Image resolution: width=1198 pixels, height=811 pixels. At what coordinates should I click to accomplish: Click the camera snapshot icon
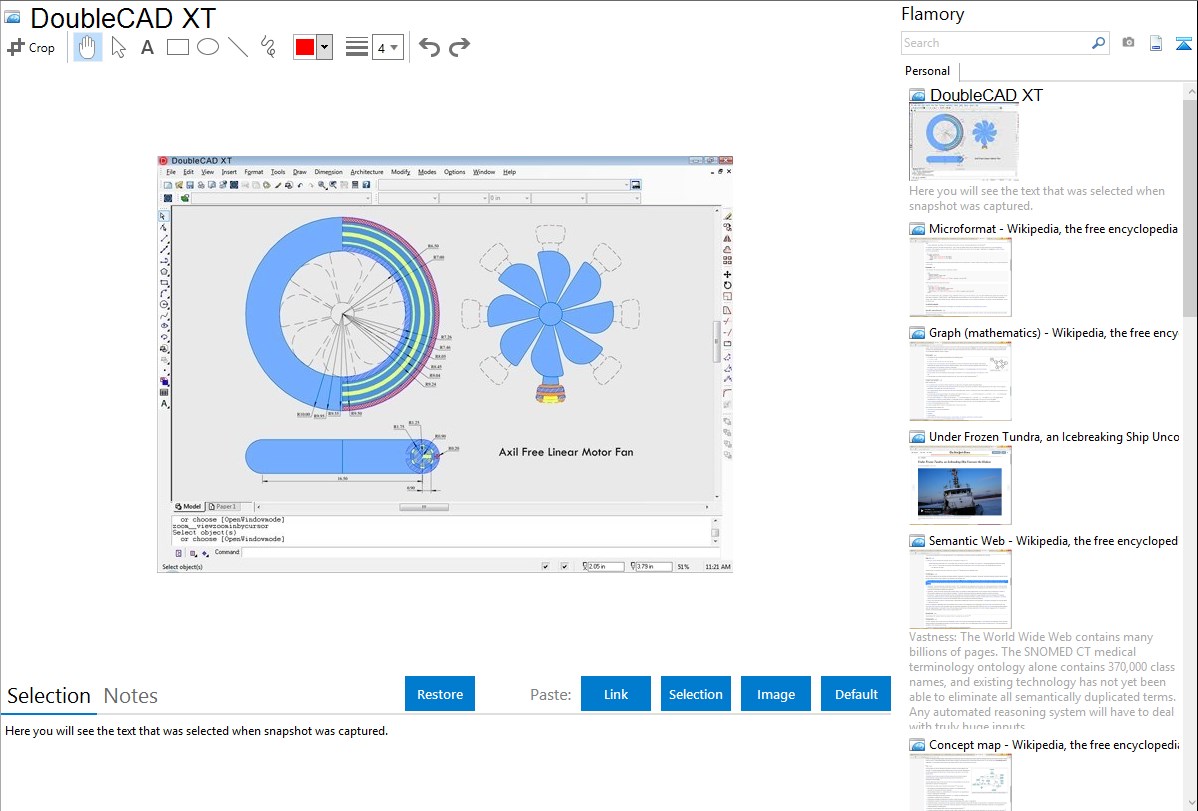point(1128,43)
